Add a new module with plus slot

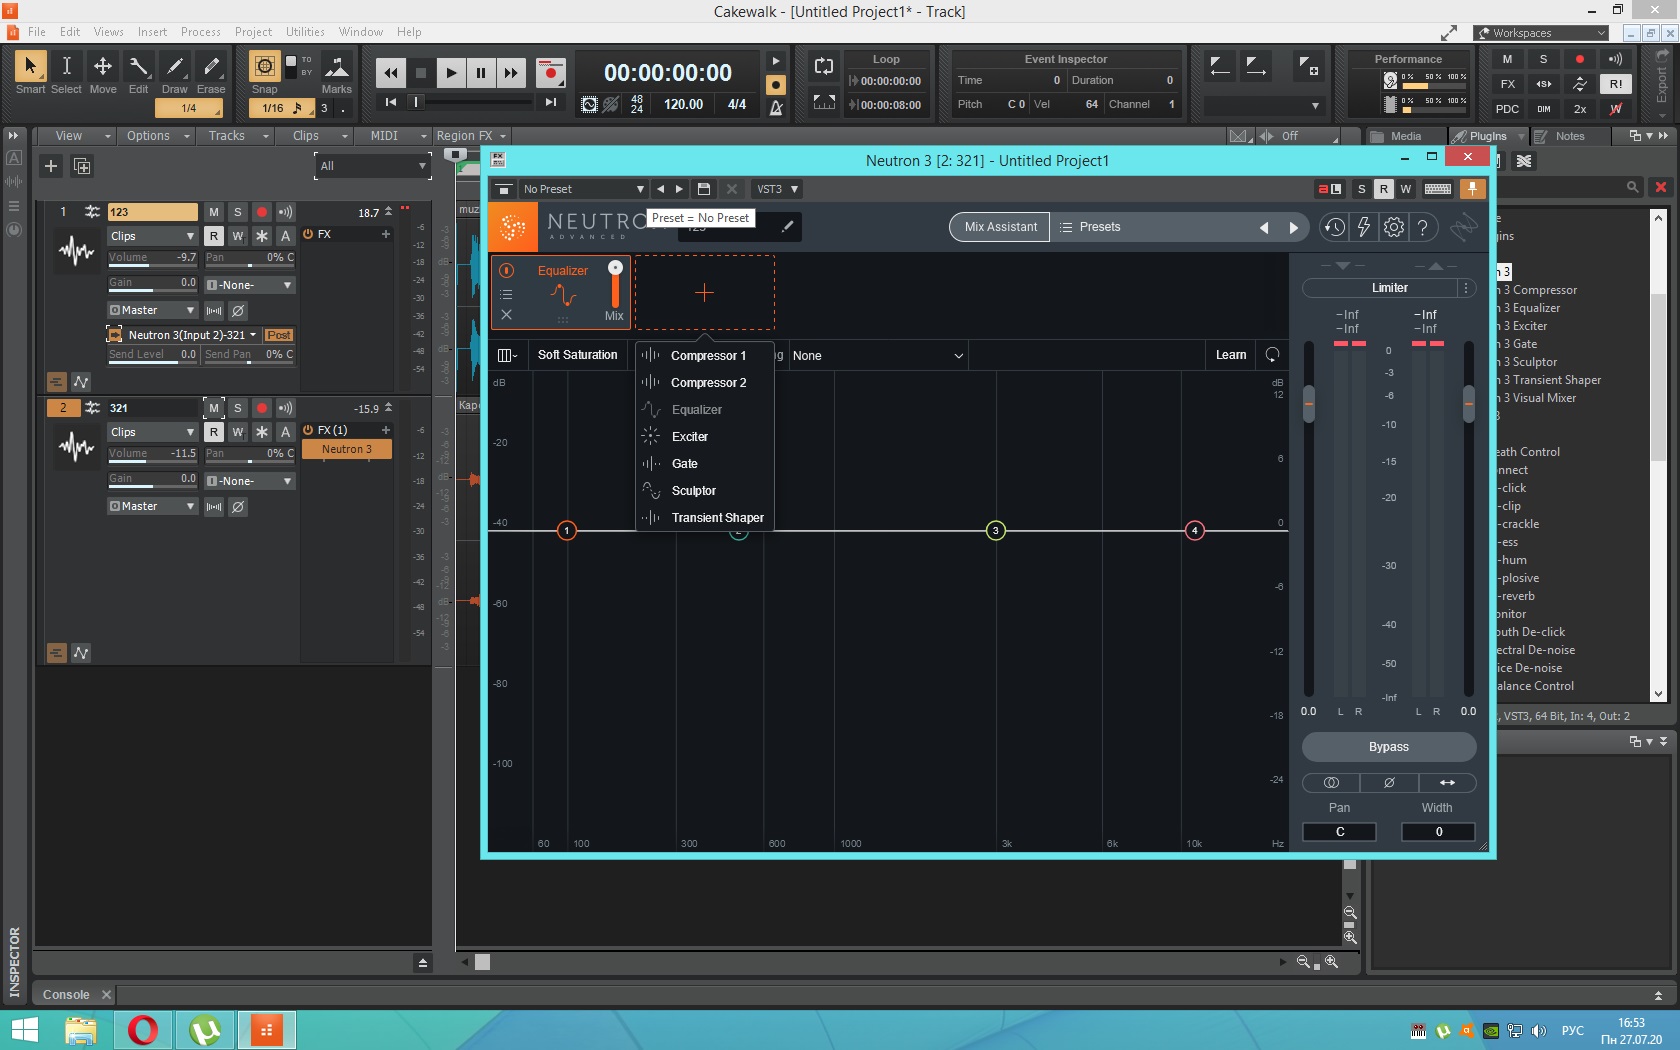click(704, 292)
